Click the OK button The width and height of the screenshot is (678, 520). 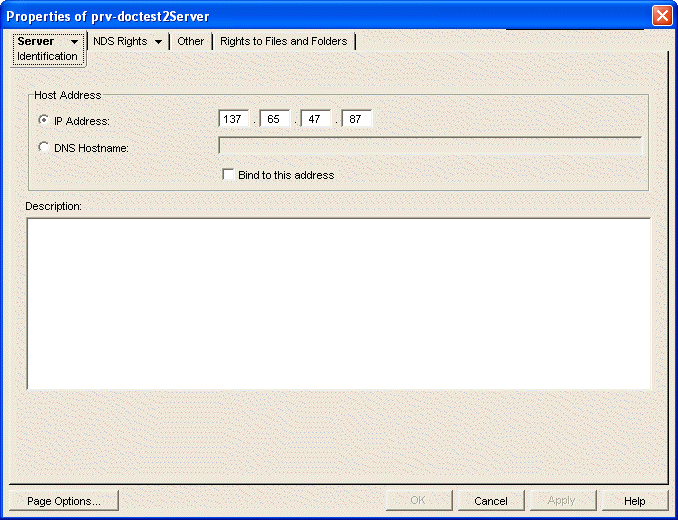point(419,501)
